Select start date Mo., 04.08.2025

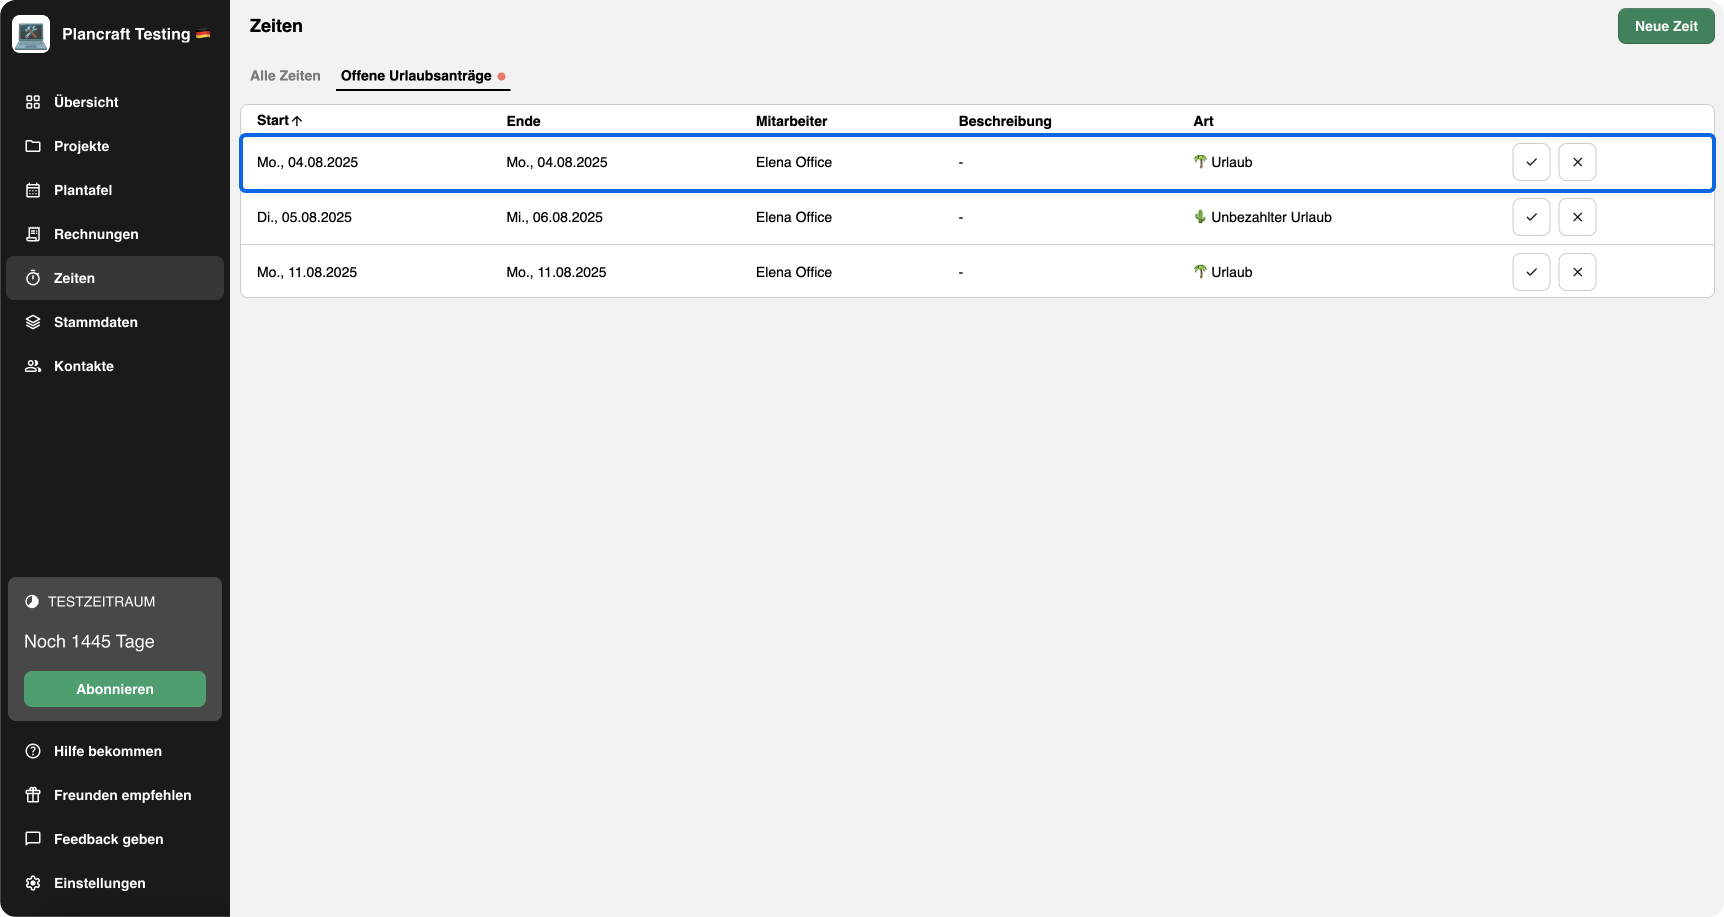(x=307, y=162)
